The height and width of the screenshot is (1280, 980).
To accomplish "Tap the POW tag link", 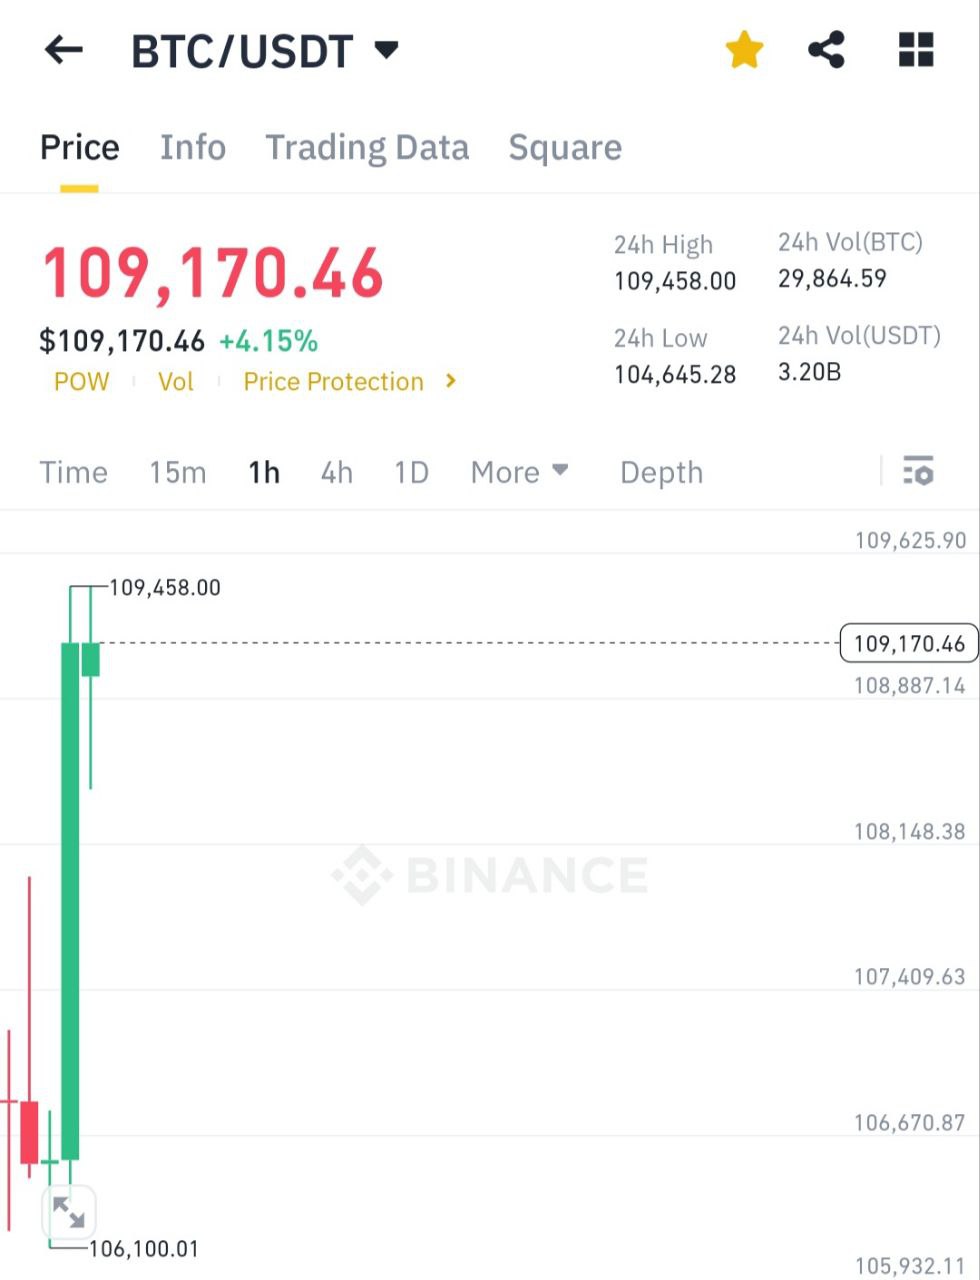I will pyautogui.click(x=82, y=381).
